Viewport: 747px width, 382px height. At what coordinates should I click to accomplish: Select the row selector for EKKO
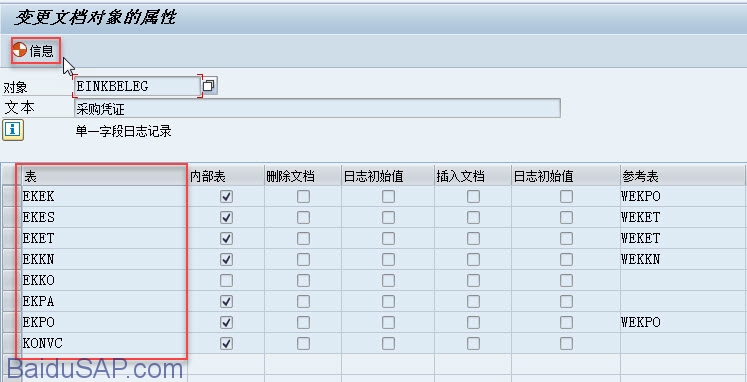point(11,280)
